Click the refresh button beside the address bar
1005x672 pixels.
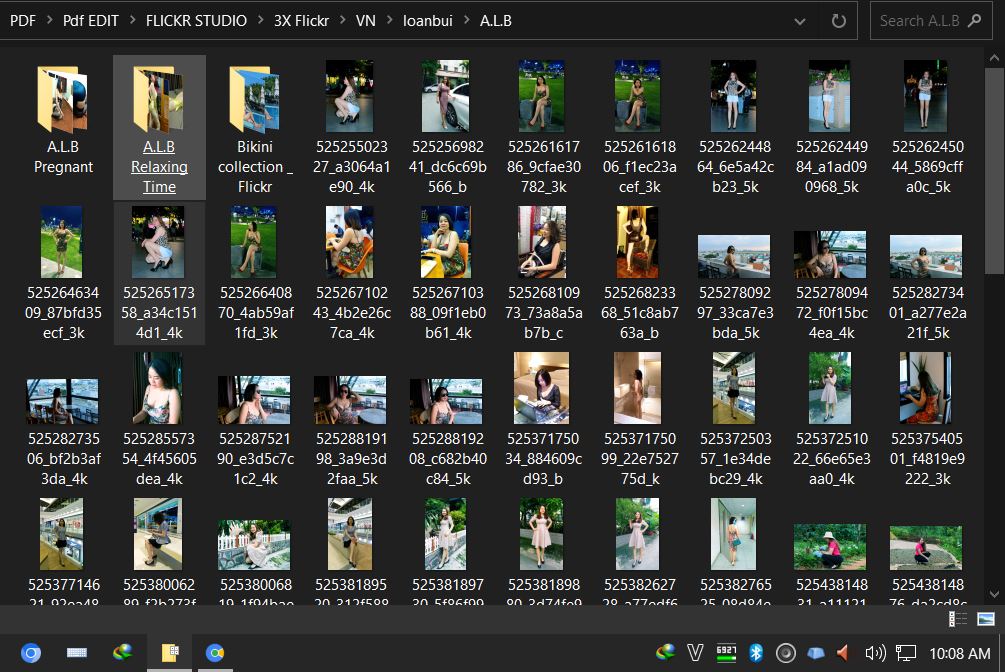point(838,21)
